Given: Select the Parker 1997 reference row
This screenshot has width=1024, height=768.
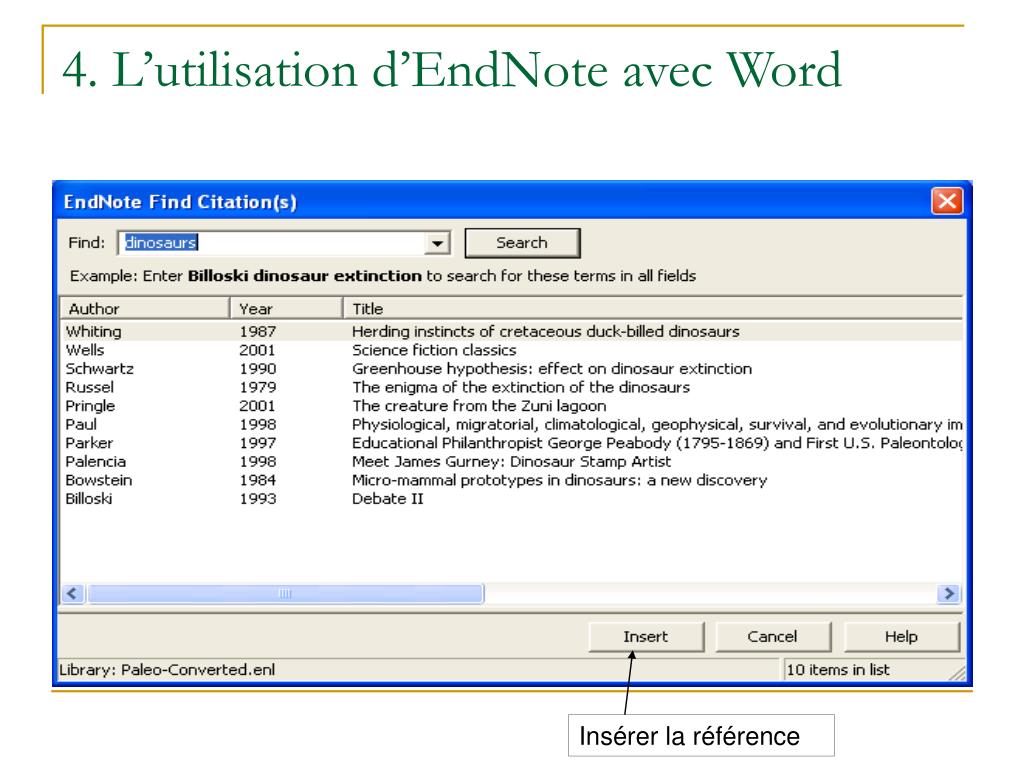Looking at the screenshot, I should coord(512,443).
